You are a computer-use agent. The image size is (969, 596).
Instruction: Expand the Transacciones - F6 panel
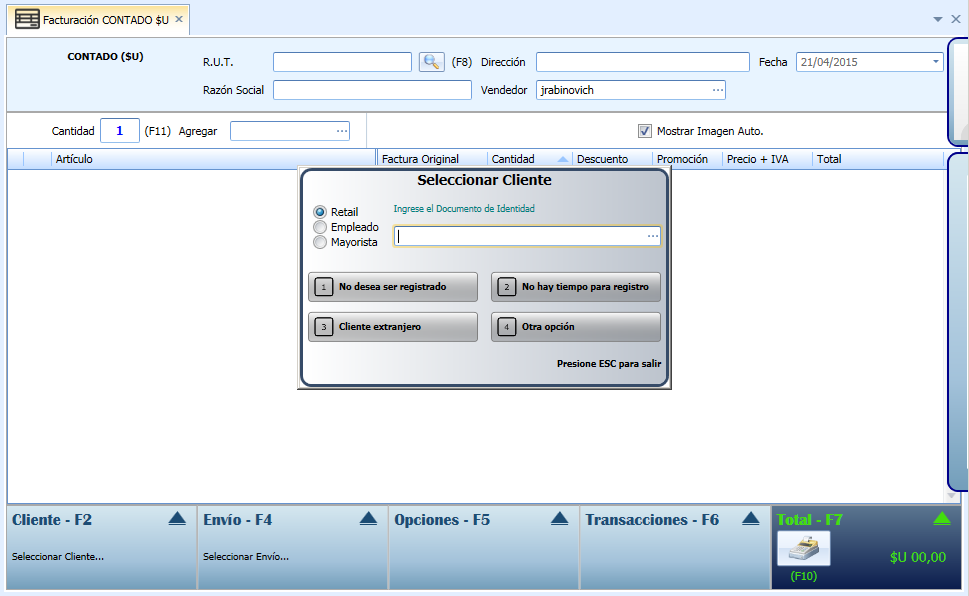(x=750, y=519)
